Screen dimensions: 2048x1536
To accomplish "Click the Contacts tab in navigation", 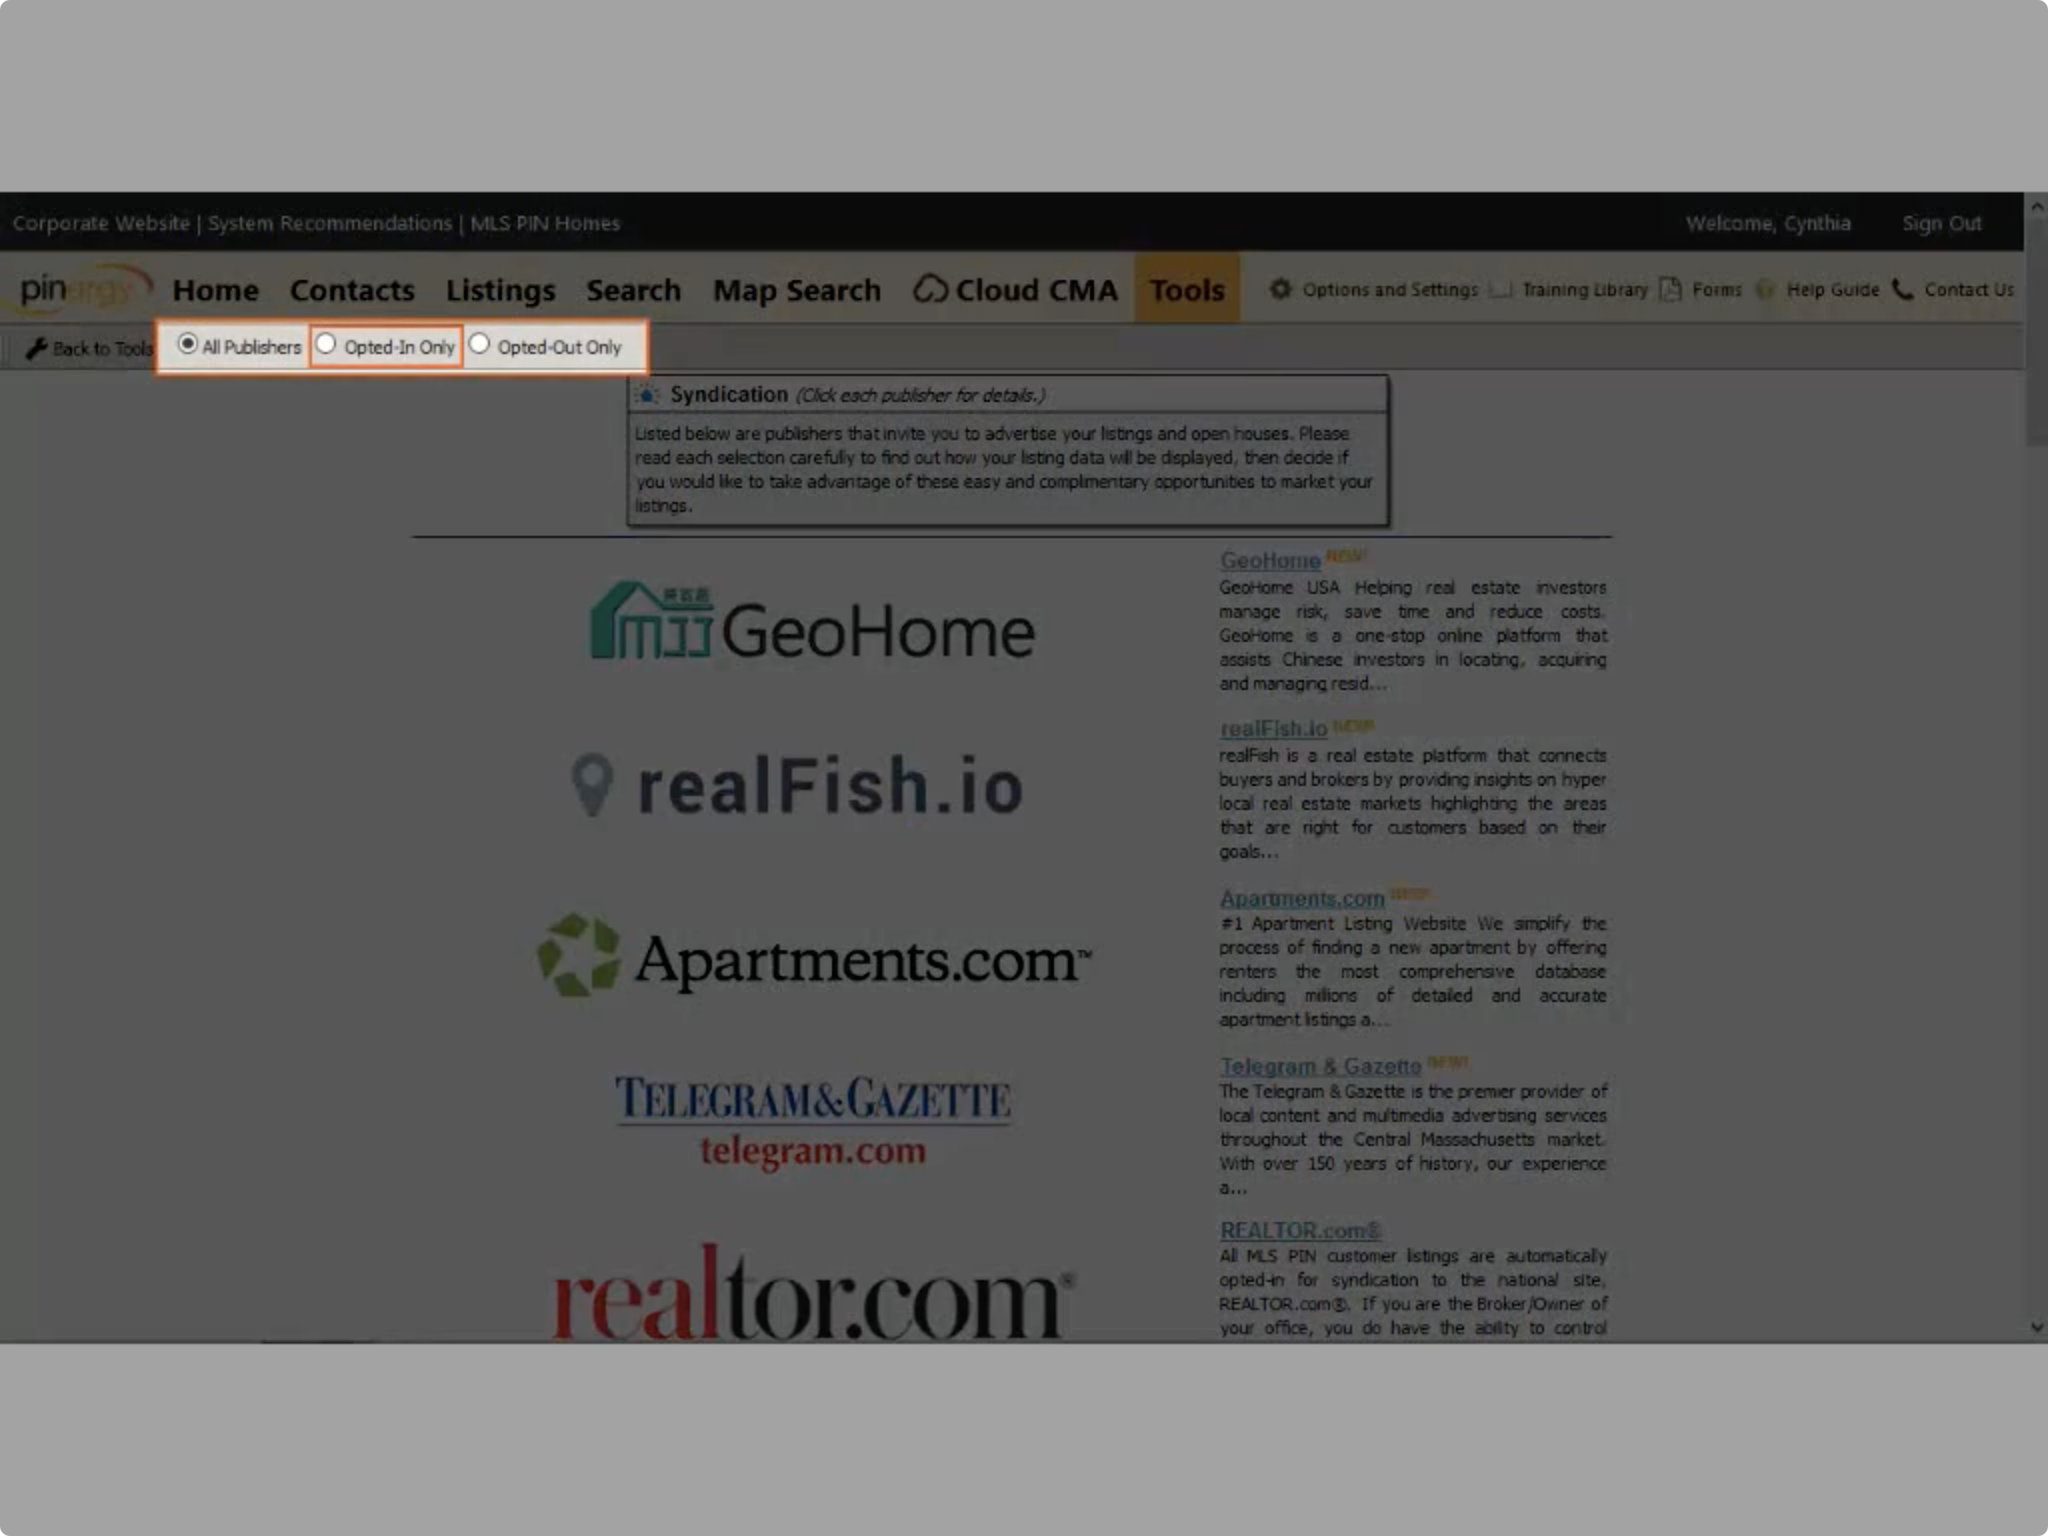I will pyautogui.click(x=350, y=289).
